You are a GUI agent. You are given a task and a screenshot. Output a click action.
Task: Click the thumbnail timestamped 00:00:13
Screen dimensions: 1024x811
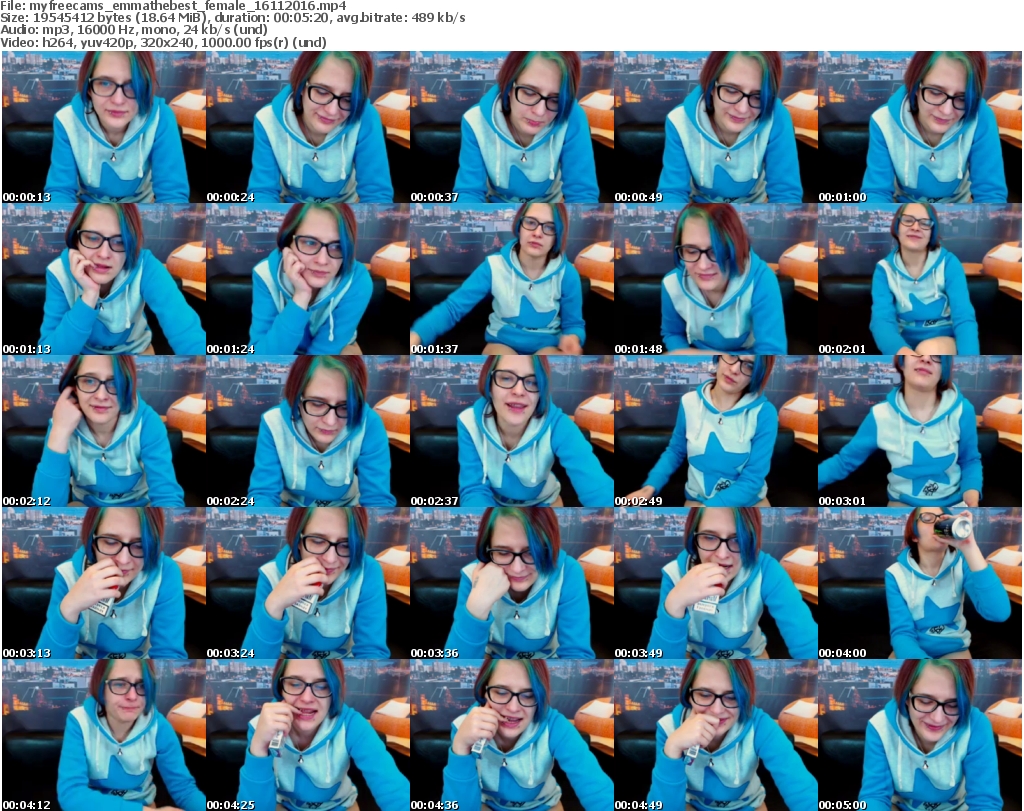103,127
